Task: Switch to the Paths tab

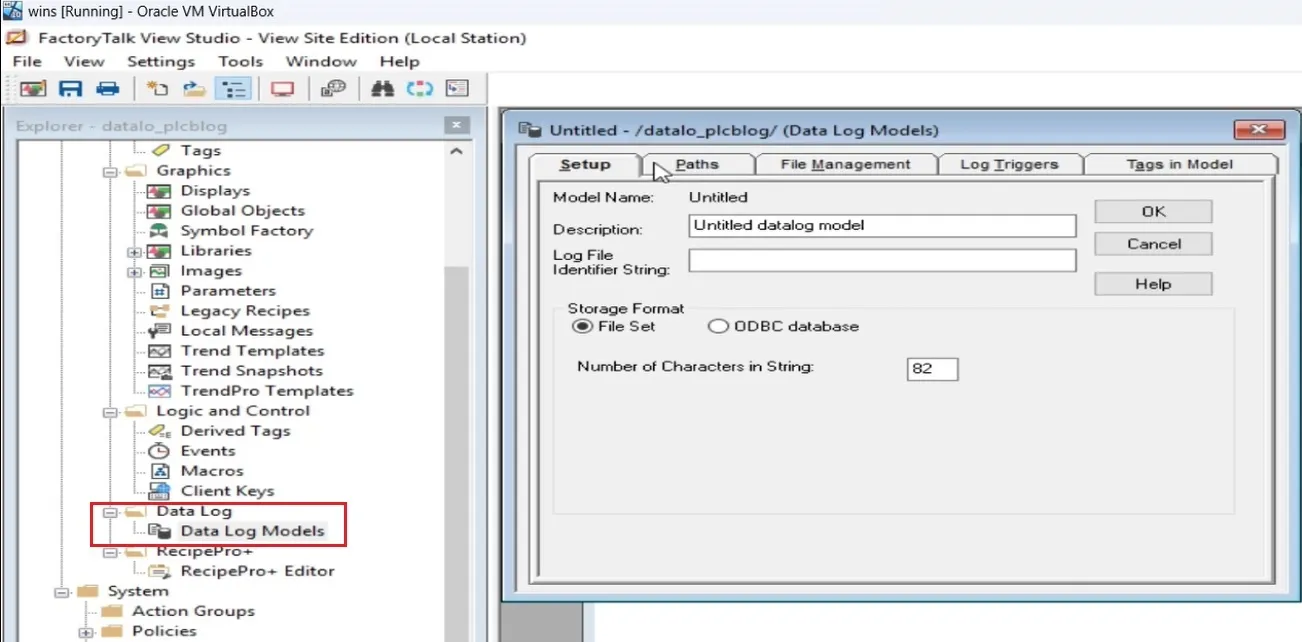Action: tap(697, 164)
